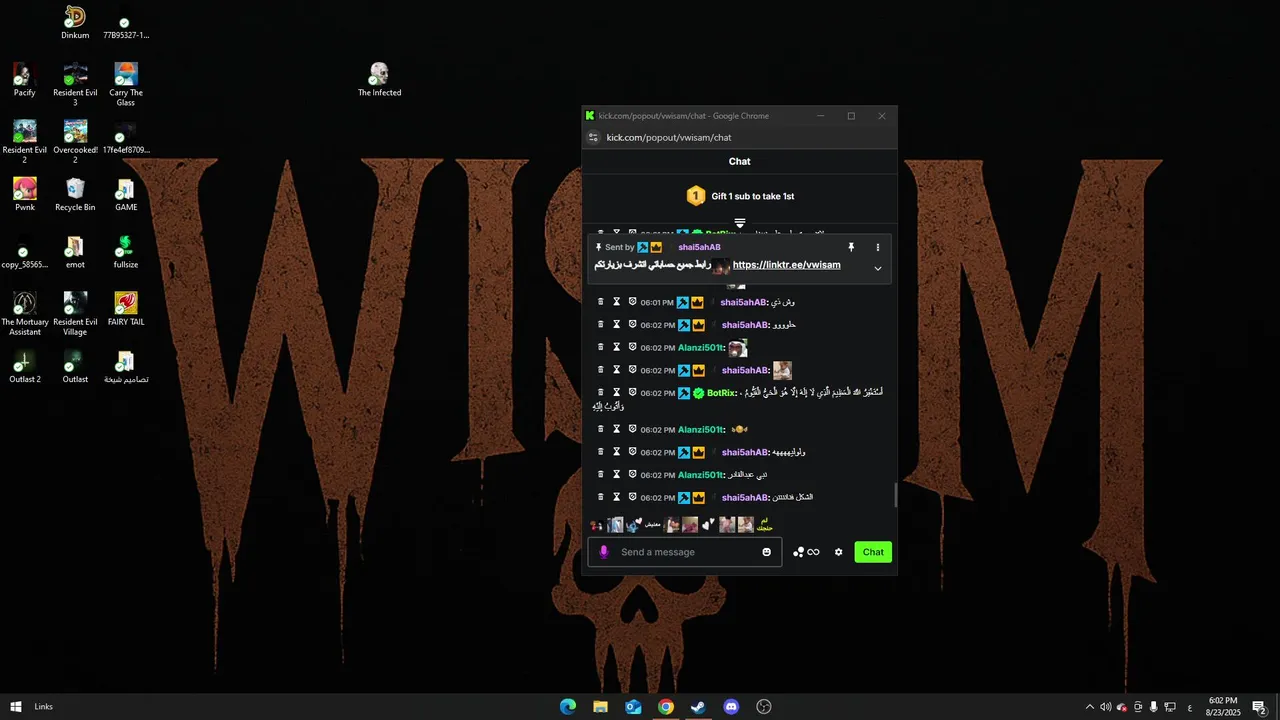
Task: Click Gift 1 sub to take 1st banner
Action: pyautogui.click(x=740, y=196)
